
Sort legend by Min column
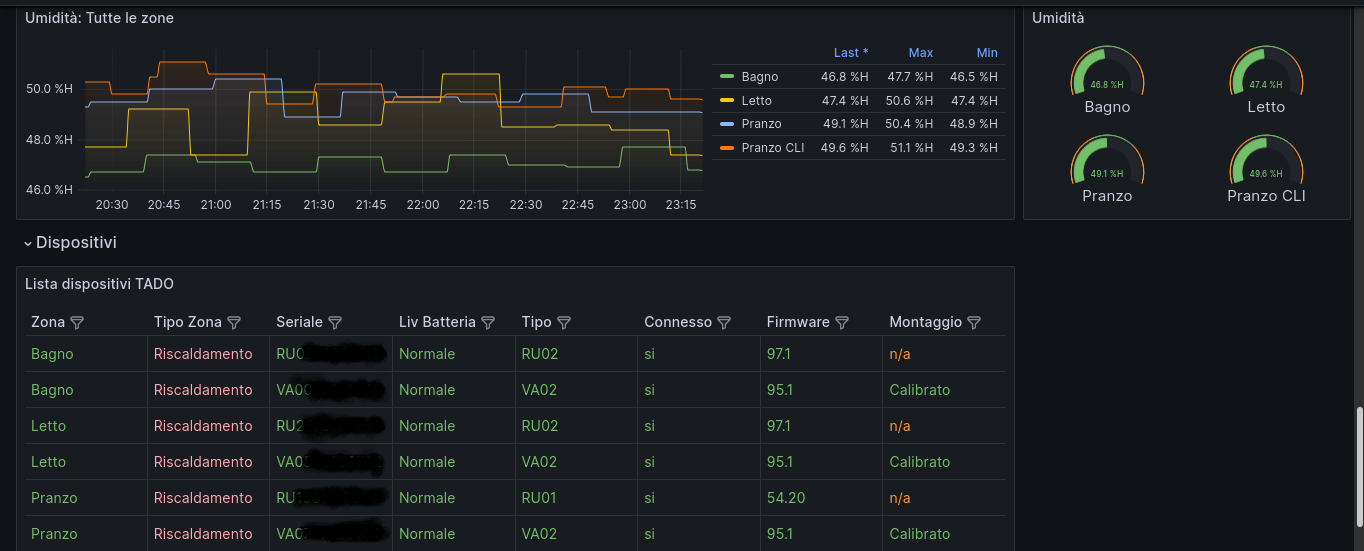click(987, 53)
